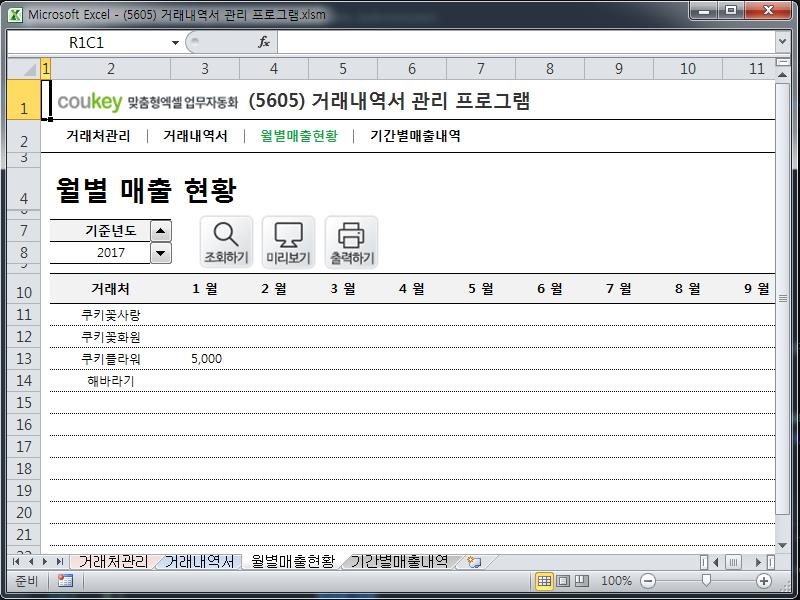Select column header 7
Viewport: 800px width, 600px height.
pos(481,68)
